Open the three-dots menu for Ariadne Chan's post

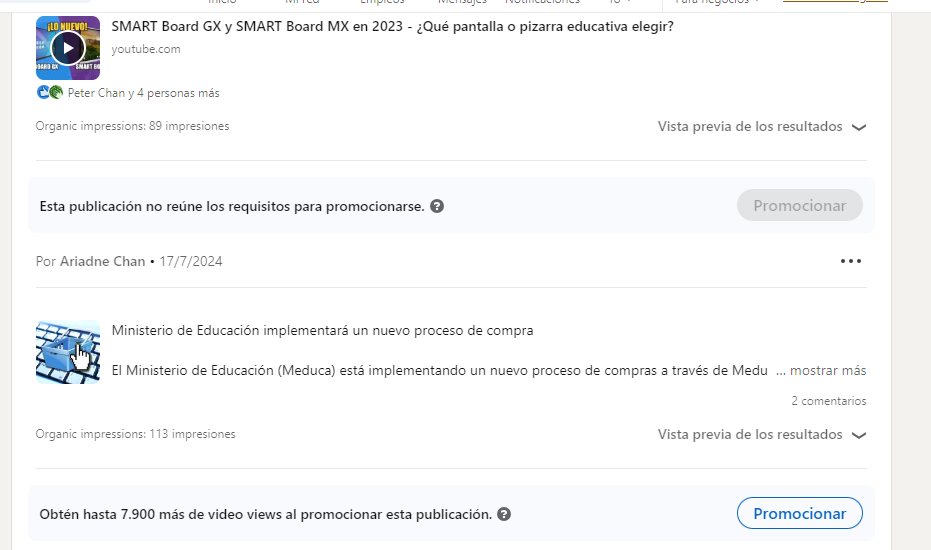click(851, 261)
